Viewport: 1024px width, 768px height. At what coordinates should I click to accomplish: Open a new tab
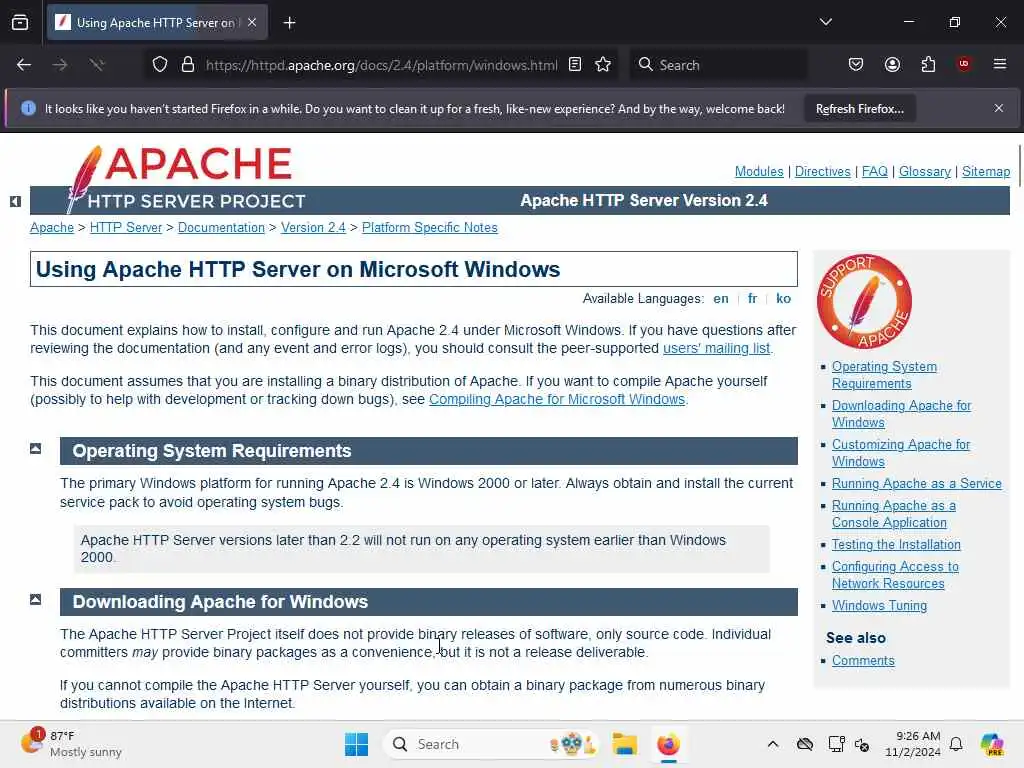click(289, 23)
